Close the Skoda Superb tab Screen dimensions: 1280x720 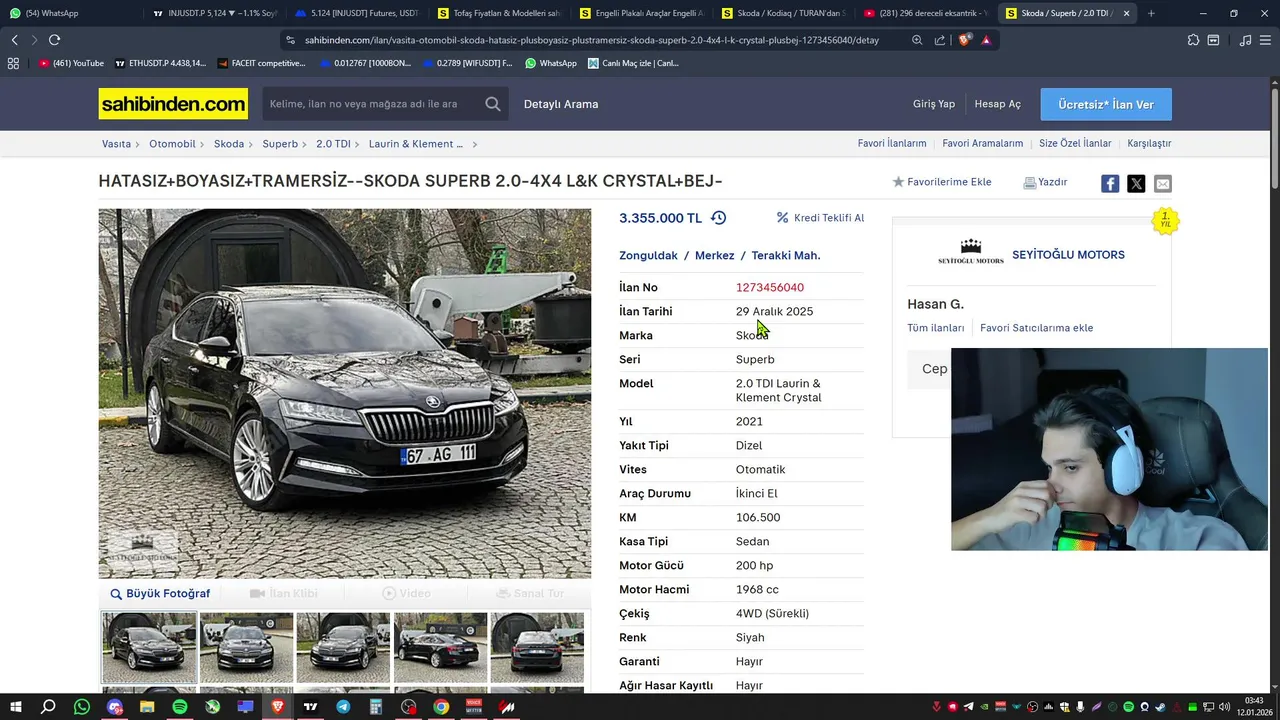coord(1127,13)
